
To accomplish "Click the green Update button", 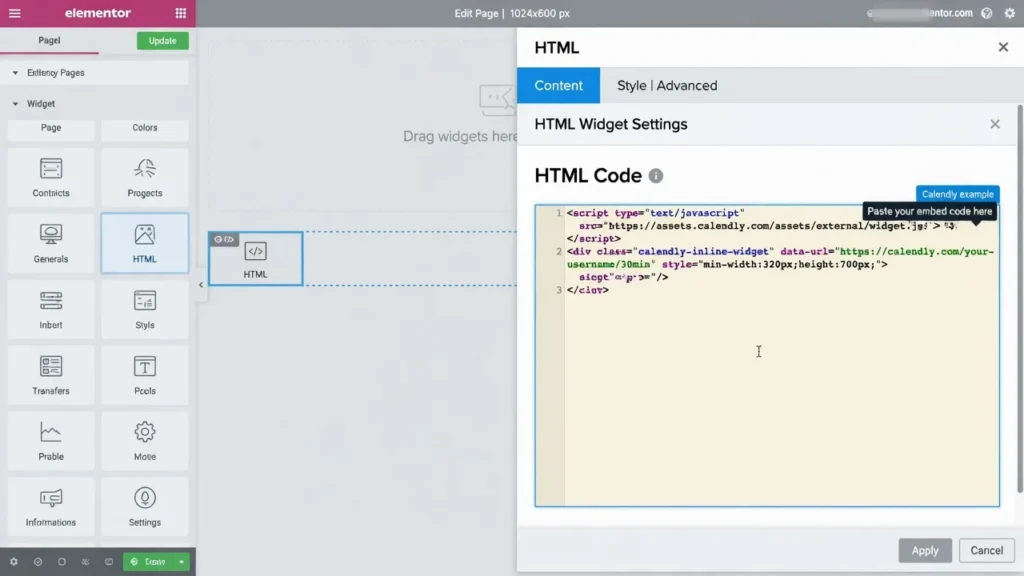I will [x=163, y=40].
